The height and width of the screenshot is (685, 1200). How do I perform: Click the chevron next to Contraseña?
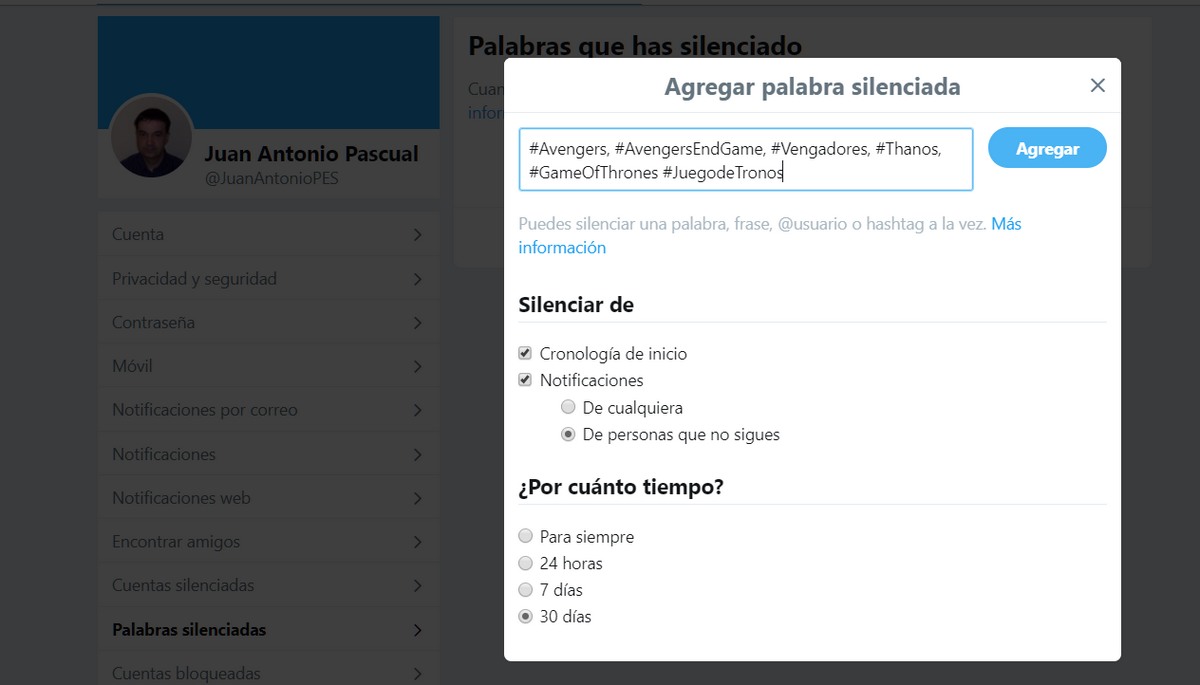click(x=417, y=323)
